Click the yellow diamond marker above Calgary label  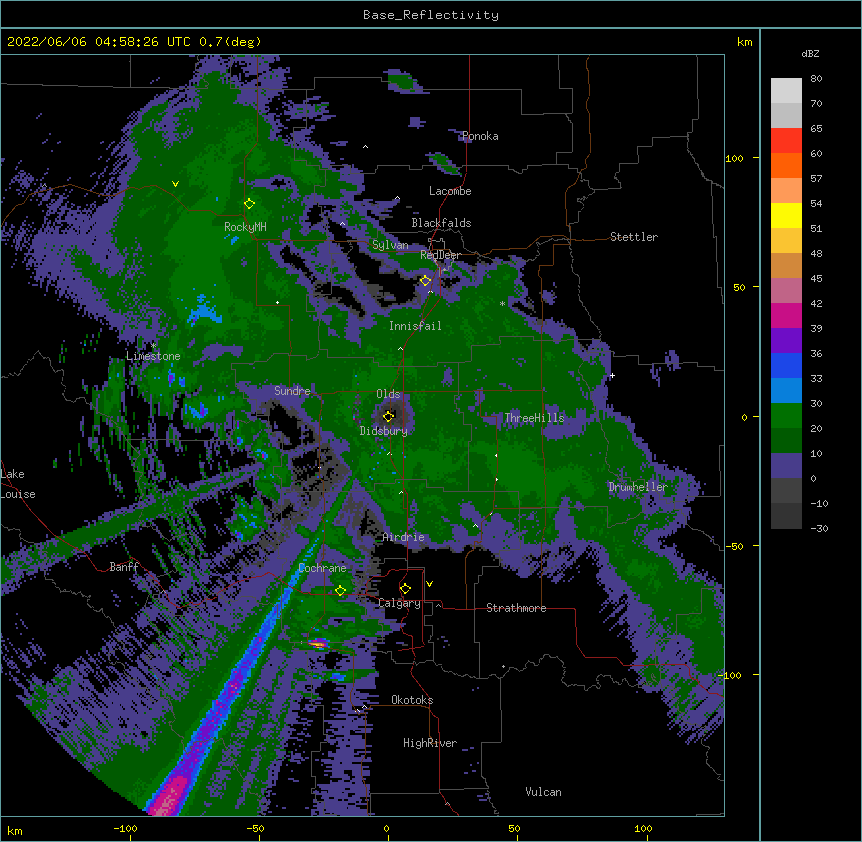coord(405,589)
